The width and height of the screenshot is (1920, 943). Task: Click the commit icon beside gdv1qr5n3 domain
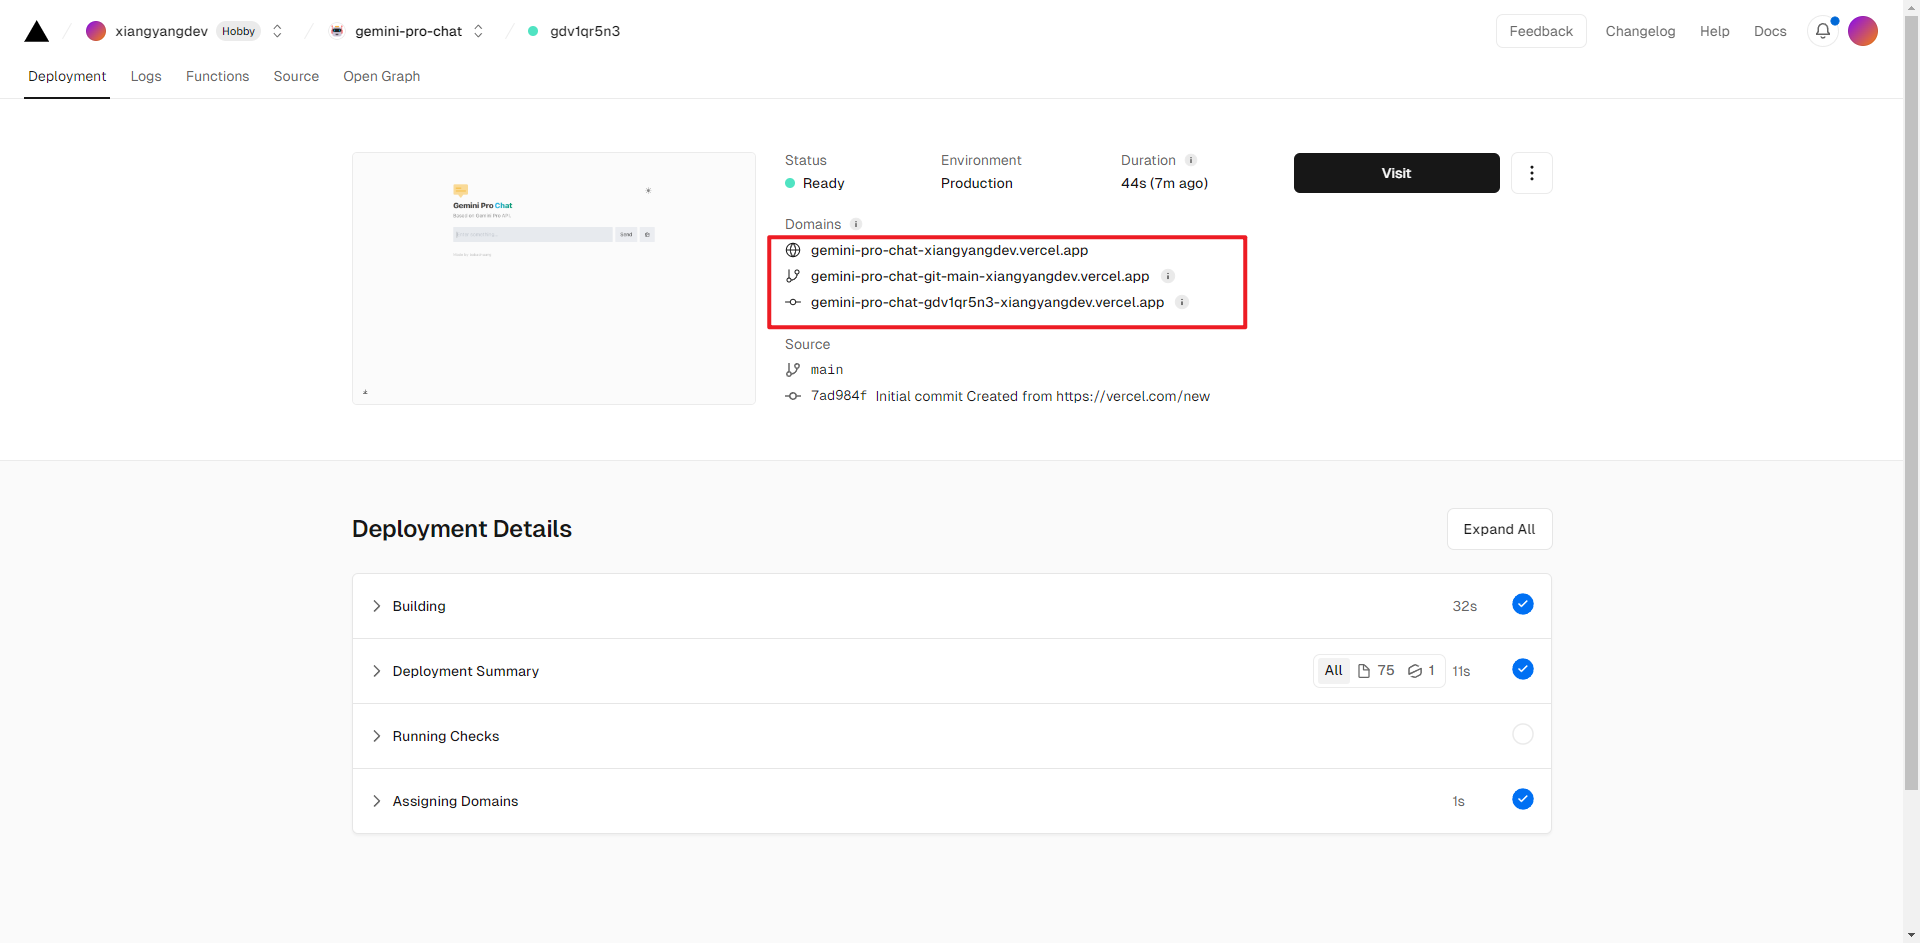793,302
